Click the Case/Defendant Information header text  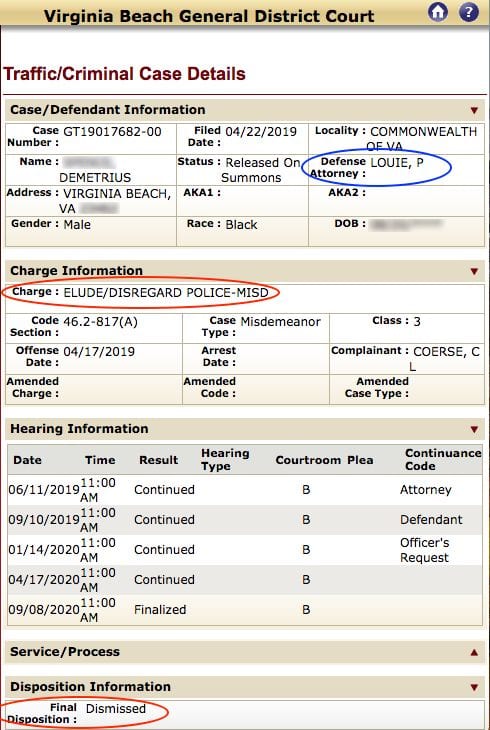108,110
